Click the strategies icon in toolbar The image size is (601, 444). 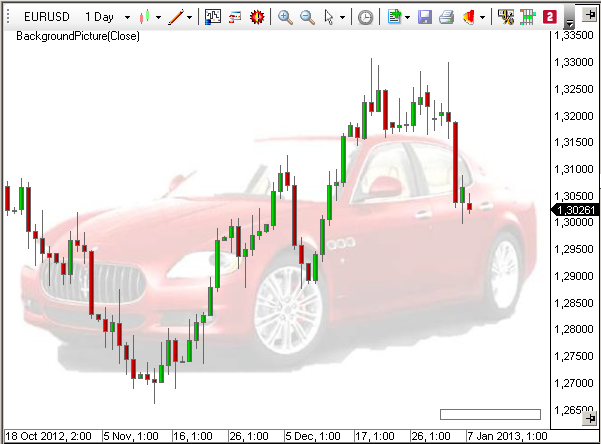click(x=235, y=17)
